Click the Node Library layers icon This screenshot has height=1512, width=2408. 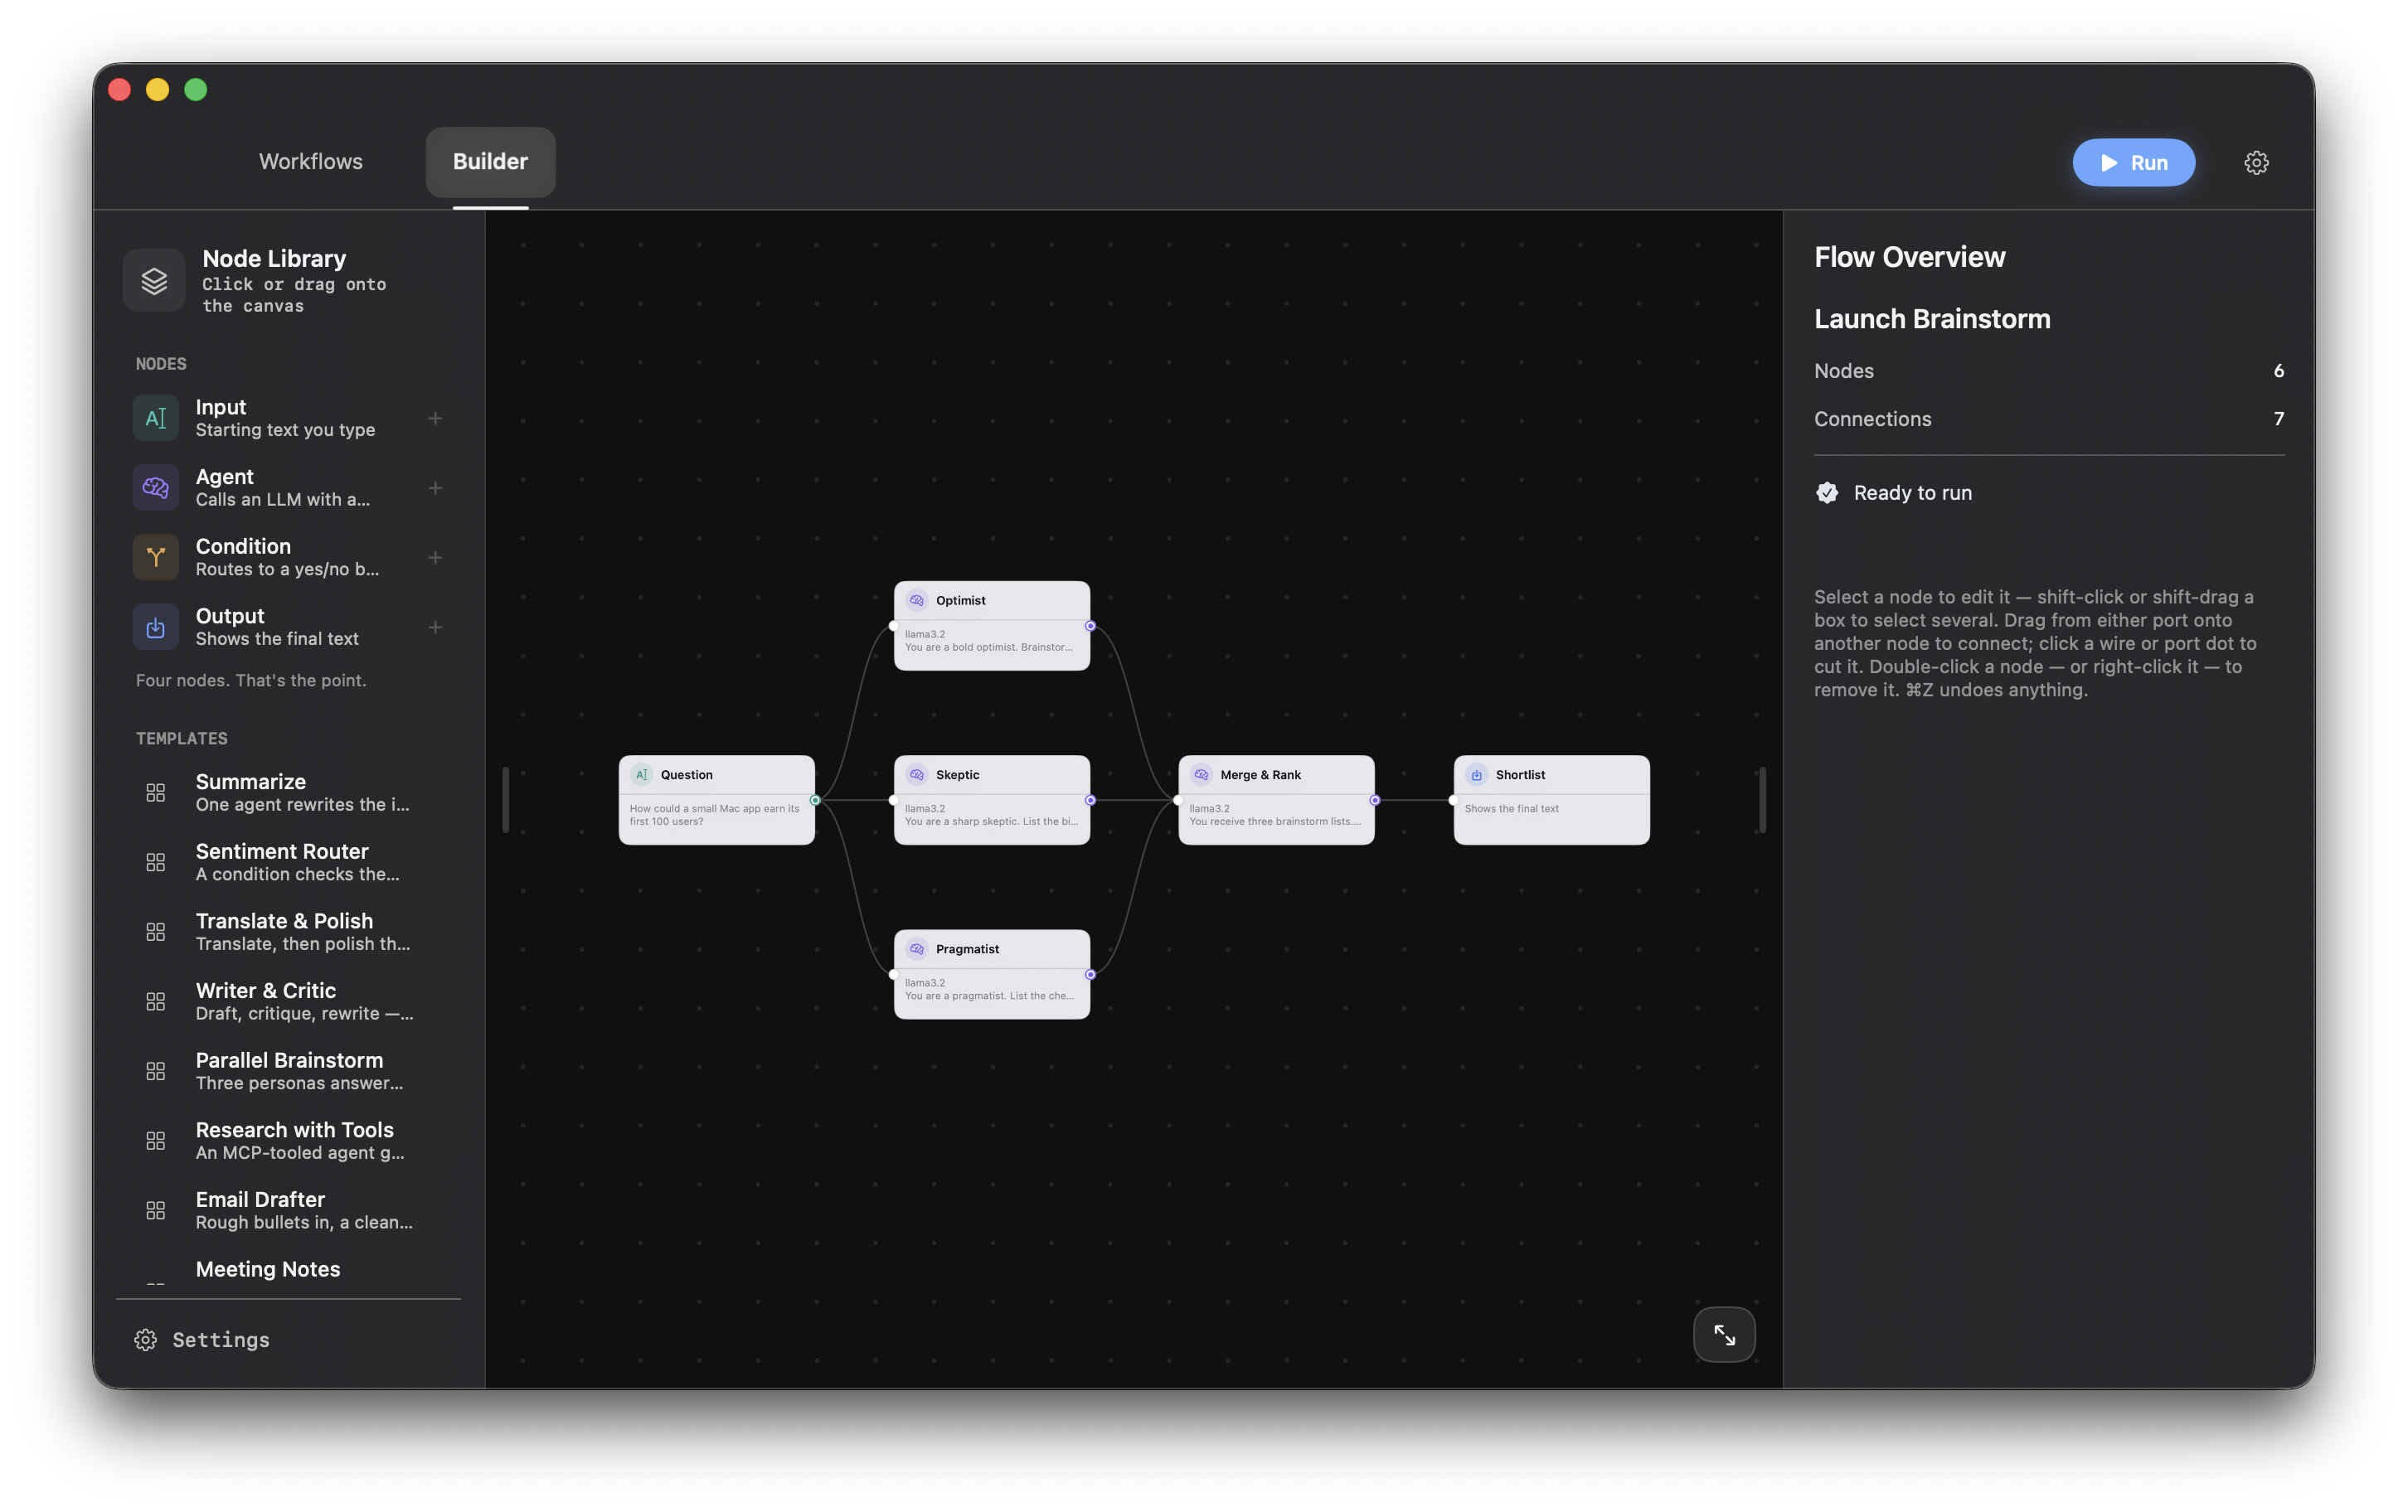click(x=154, y=281)
